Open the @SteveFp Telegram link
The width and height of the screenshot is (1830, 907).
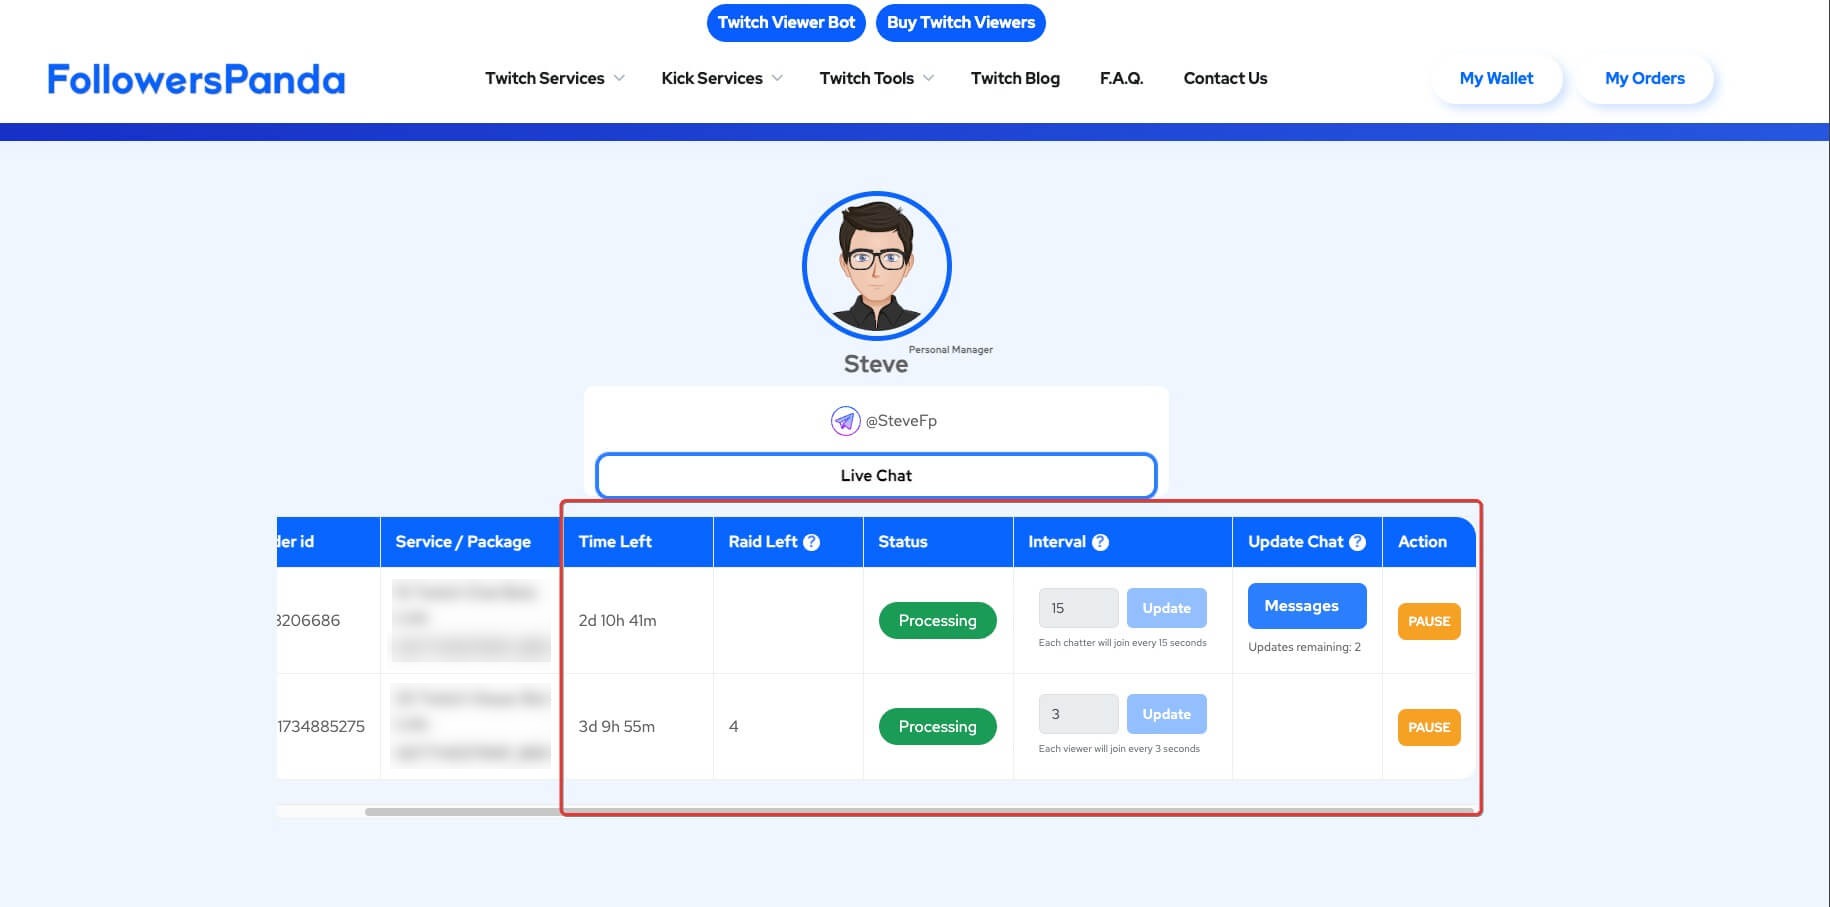point(901,421)
